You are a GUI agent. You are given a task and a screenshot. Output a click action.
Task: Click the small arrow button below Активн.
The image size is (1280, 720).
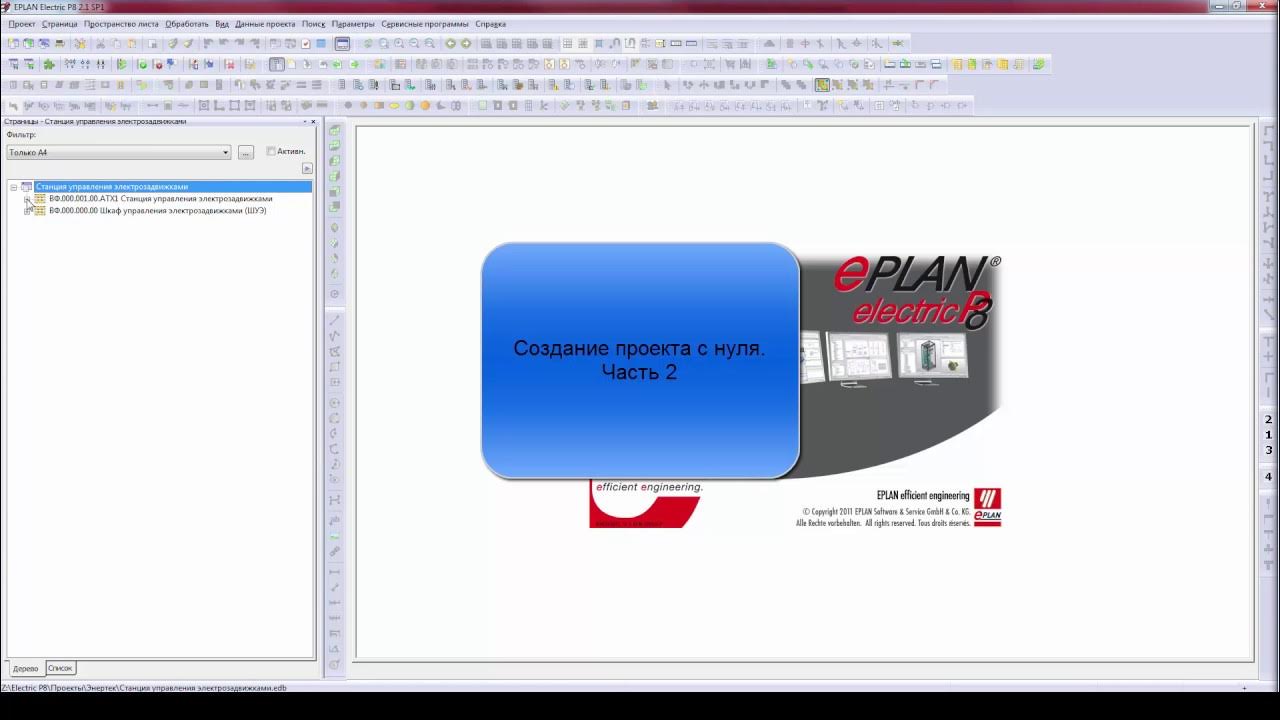tap(307, 169)
